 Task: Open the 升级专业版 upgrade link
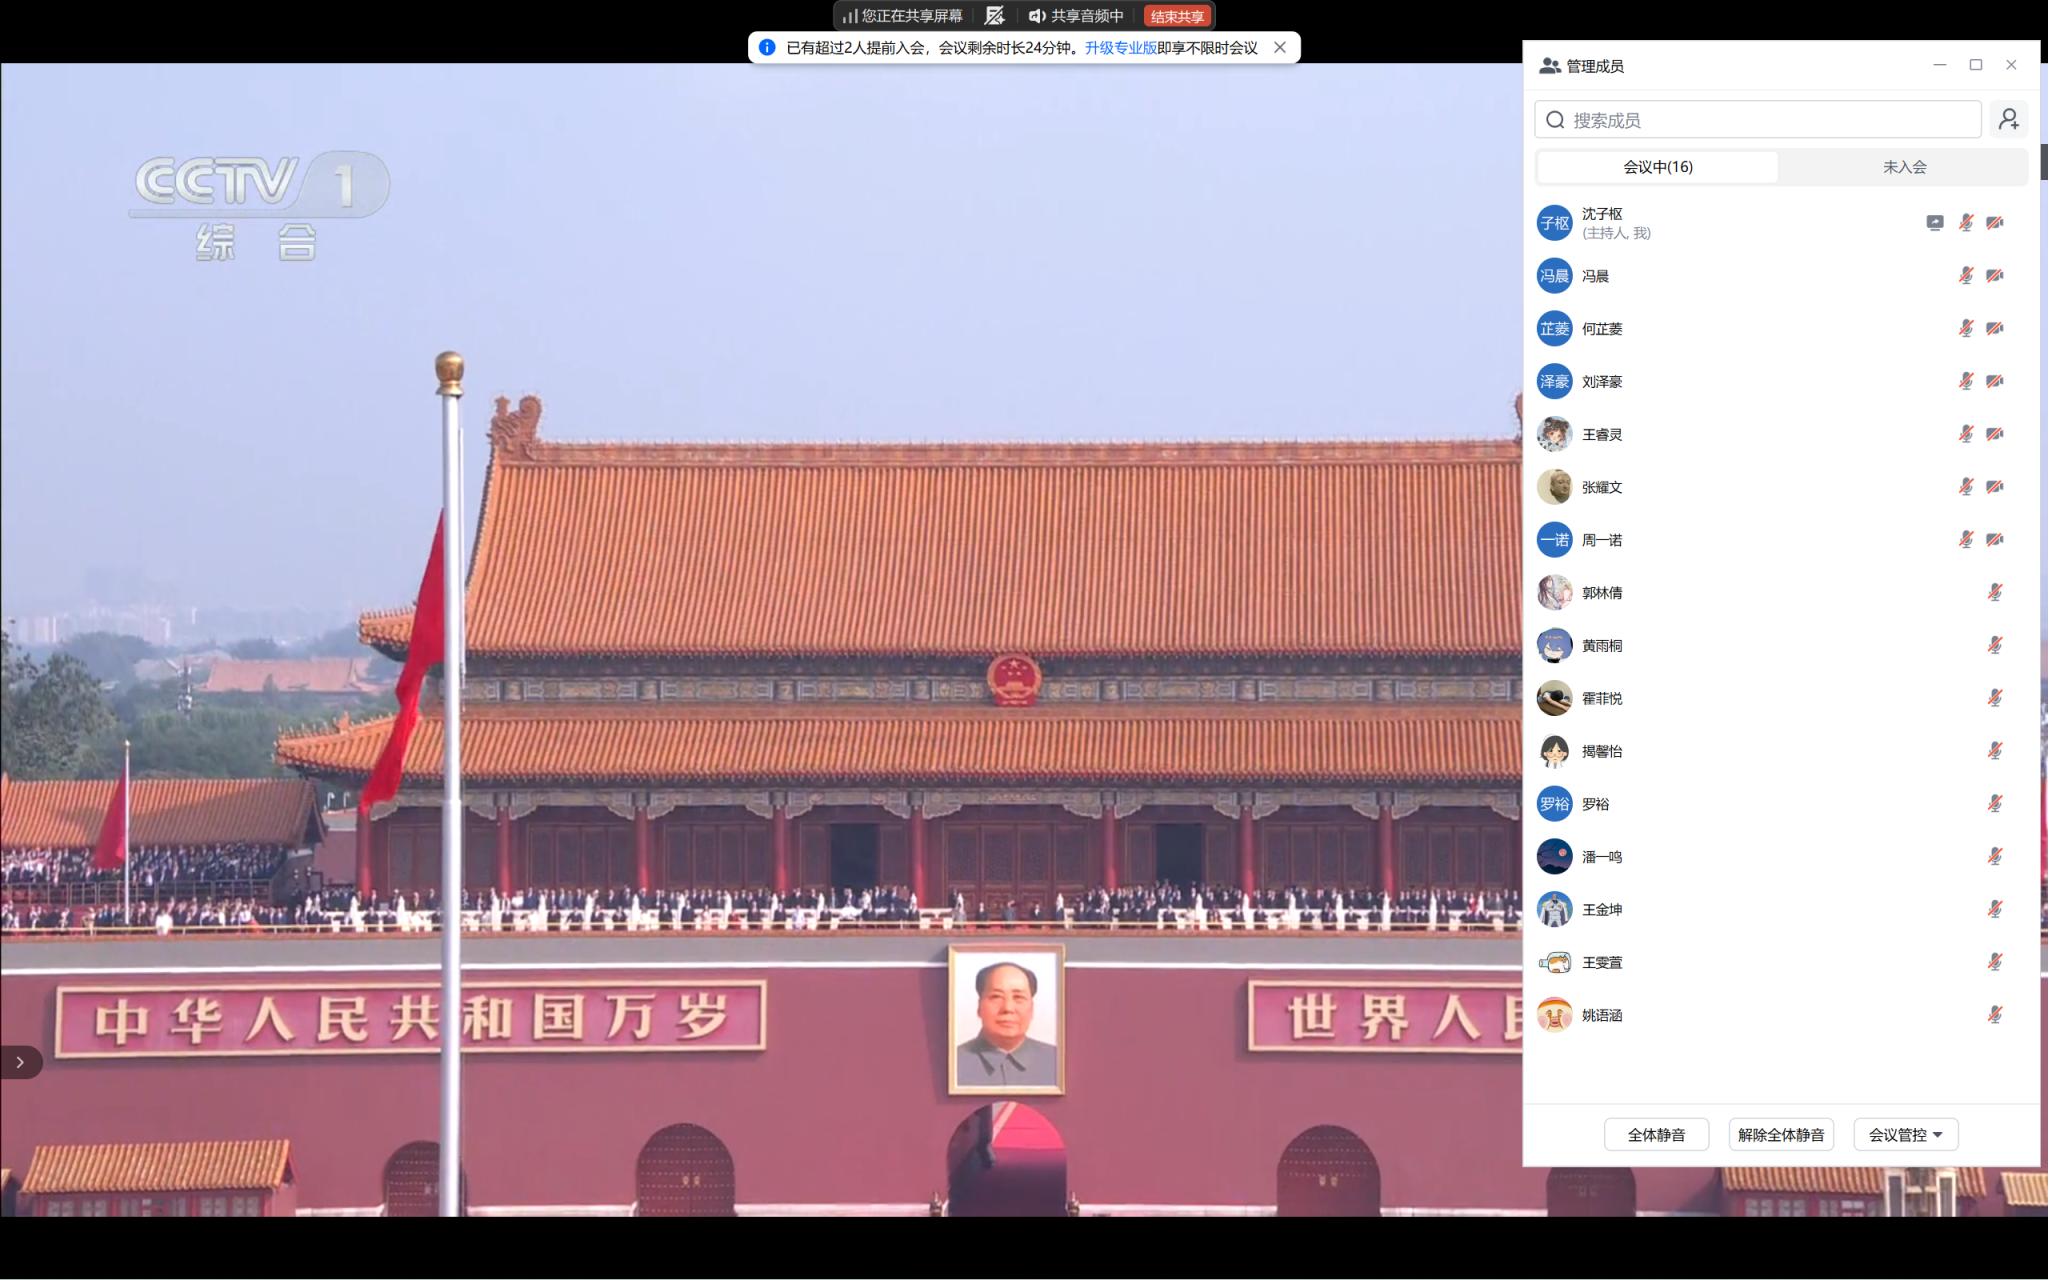tap(1120, 48)
